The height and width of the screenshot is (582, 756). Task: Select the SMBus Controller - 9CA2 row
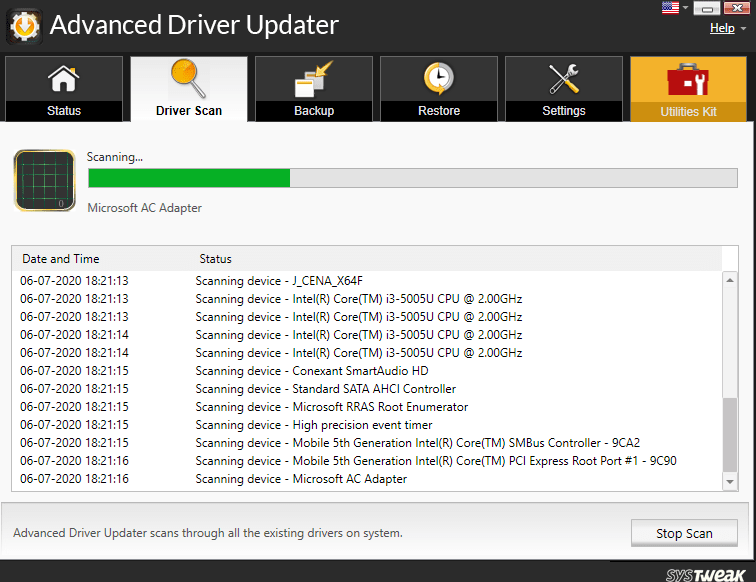pyautogui.click(x=367, y=443)
